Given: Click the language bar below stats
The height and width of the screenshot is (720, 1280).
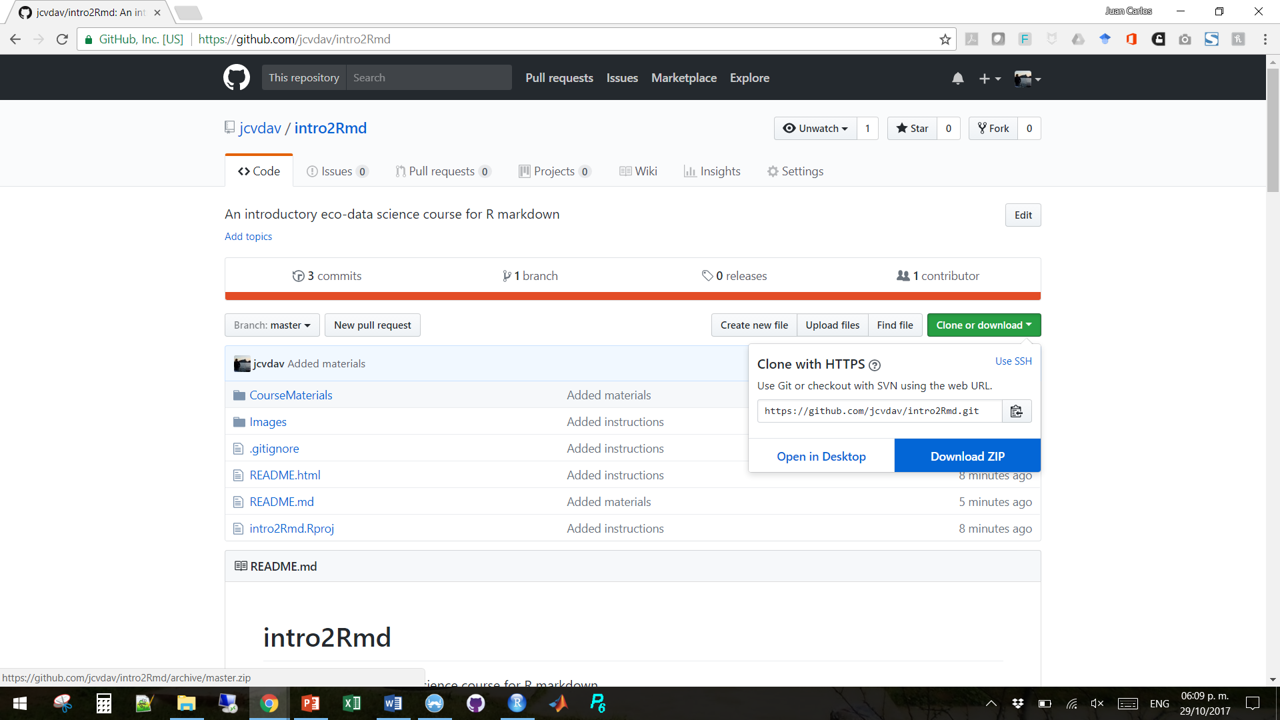Looking at the screenshot, I should click(633, 296).
